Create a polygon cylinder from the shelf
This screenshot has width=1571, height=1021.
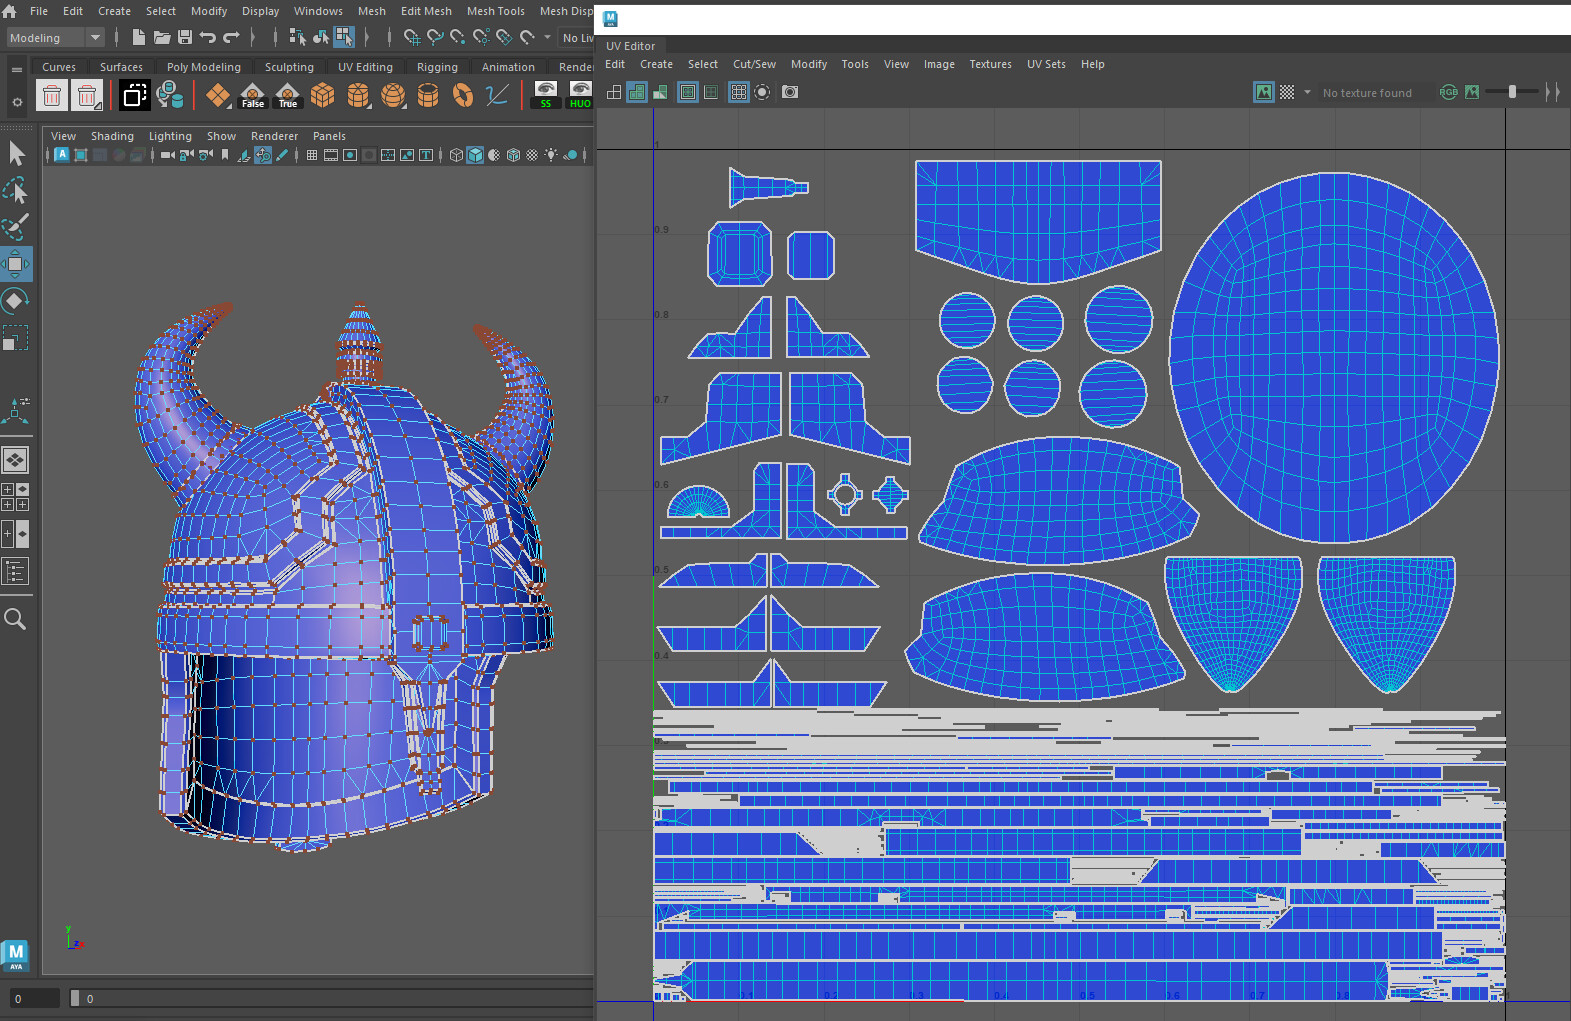pos(358,95)
